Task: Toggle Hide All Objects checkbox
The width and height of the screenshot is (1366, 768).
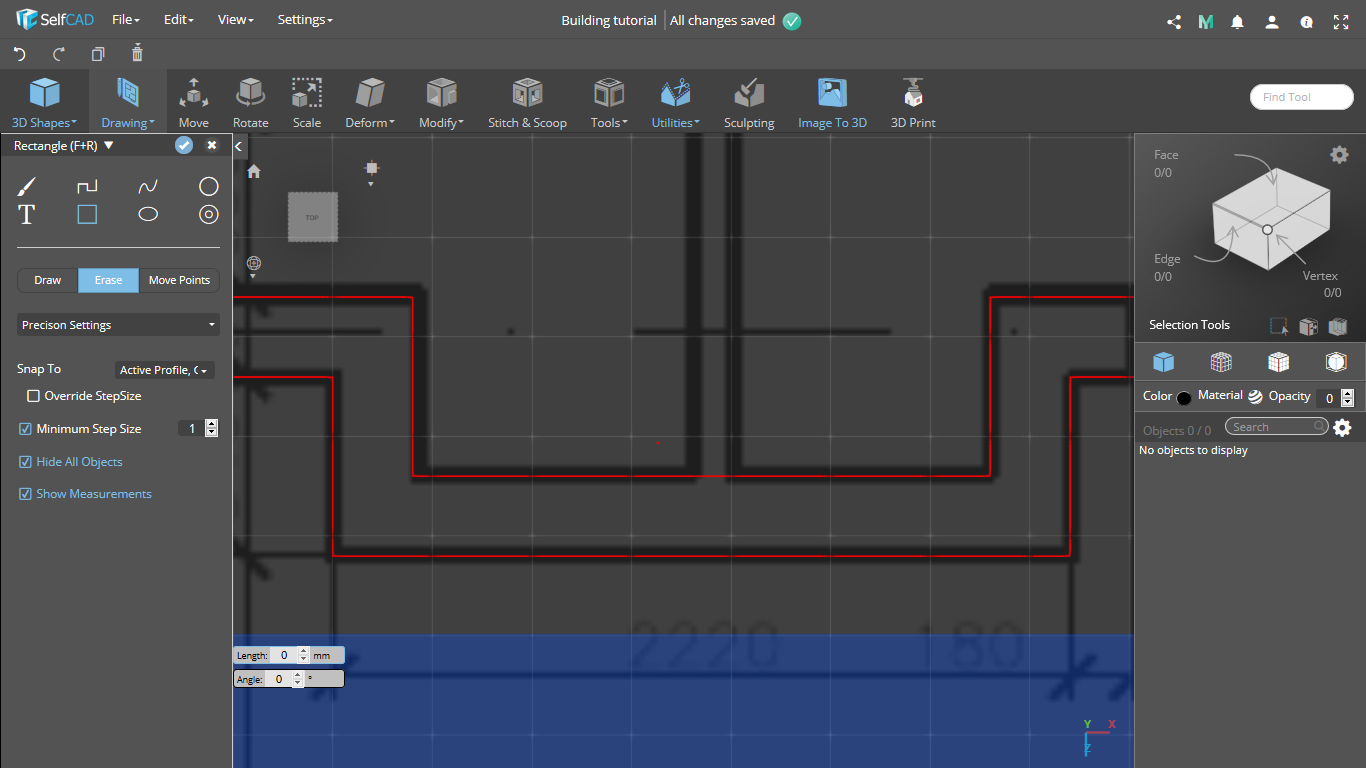Action: [26, 462]
